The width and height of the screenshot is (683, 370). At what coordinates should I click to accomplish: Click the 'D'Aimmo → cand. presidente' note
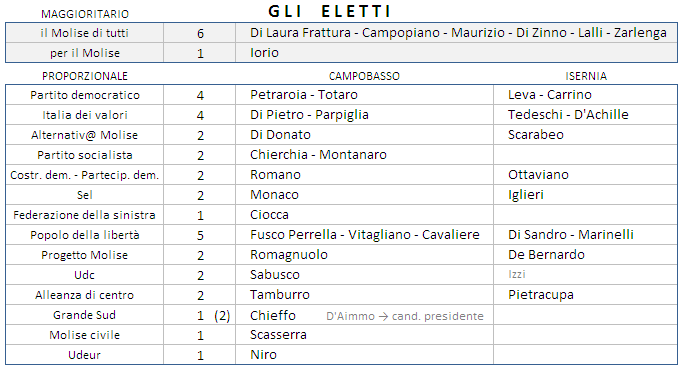click(x=405, y=316)
